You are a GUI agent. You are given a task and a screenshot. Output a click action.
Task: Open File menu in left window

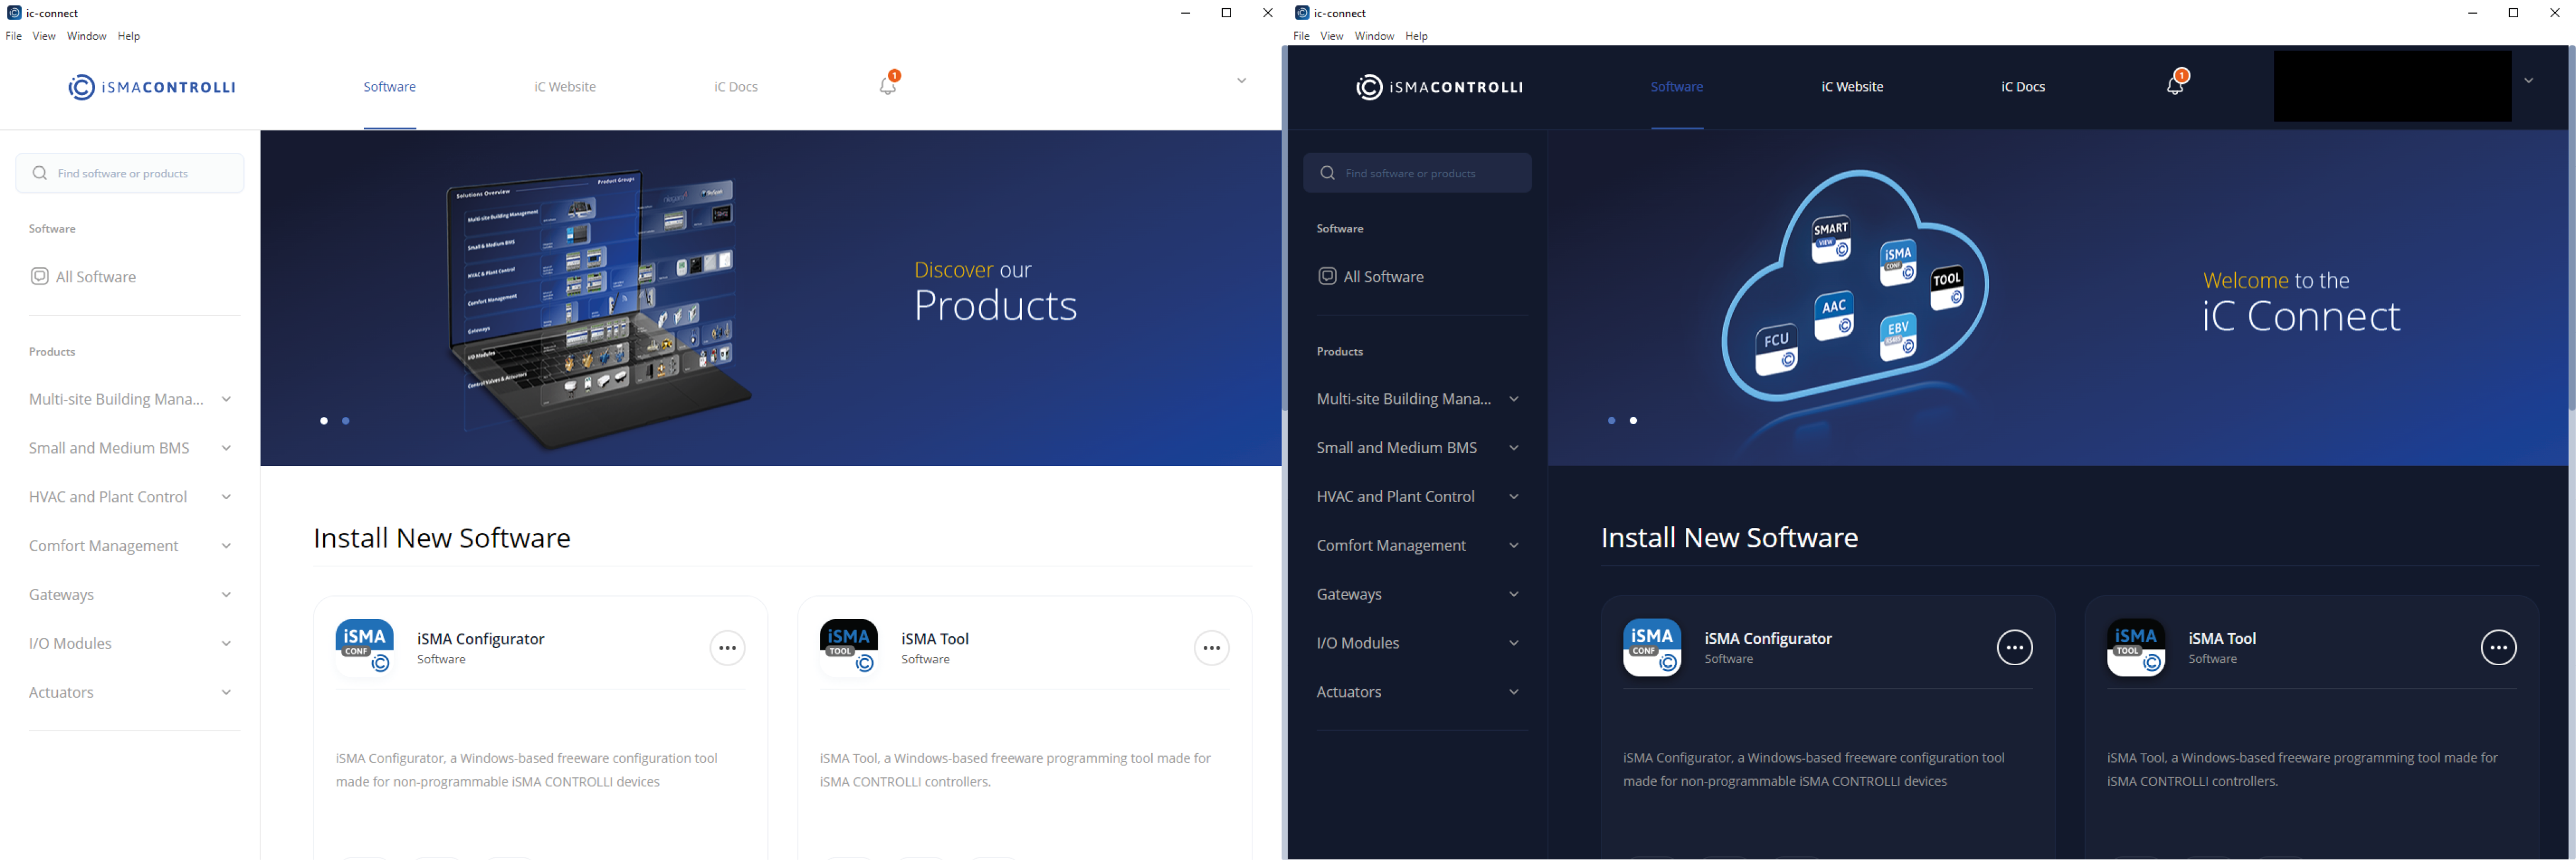(14, 36)
